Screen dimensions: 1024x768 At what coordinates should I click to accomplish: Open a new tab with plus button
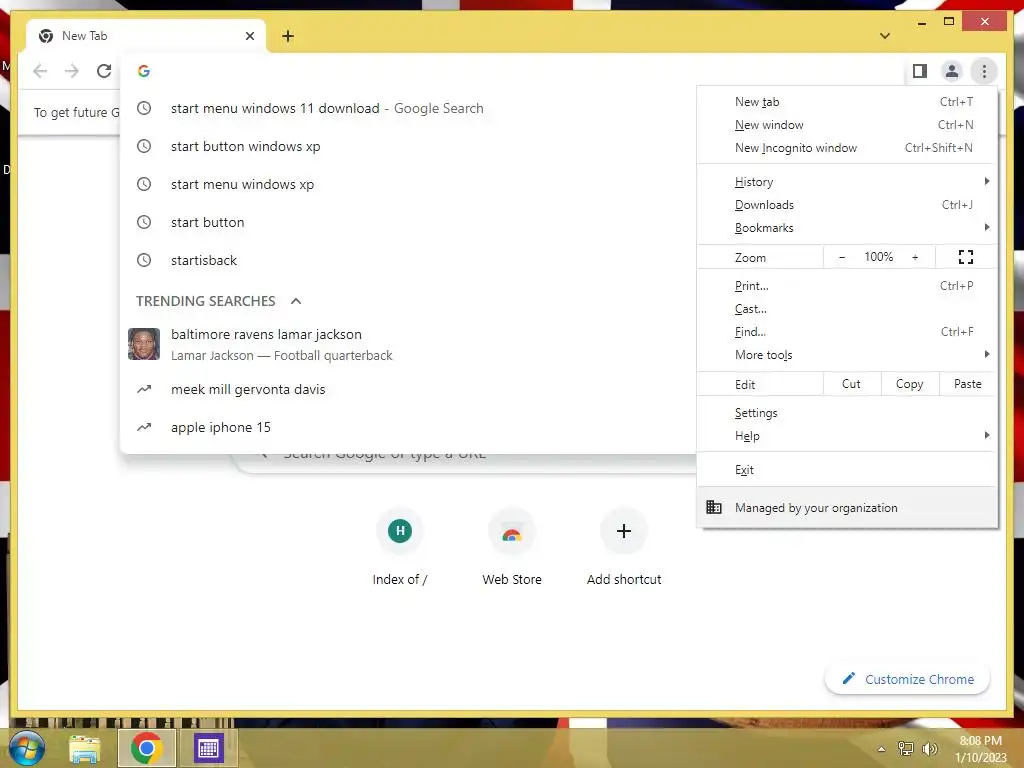(288, 36)
